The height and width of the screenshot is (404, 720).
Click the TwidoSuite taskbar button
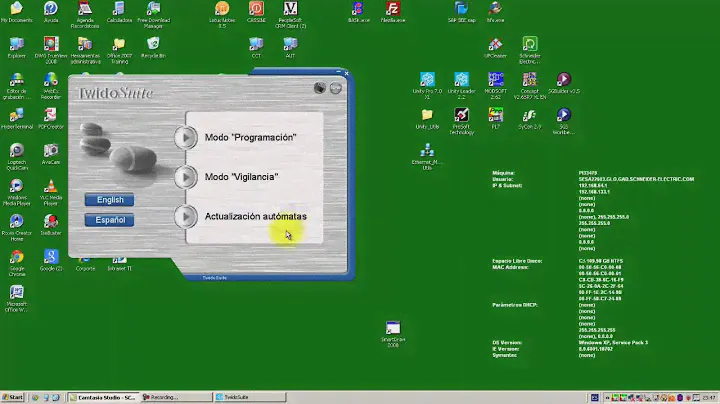[240, 397]
